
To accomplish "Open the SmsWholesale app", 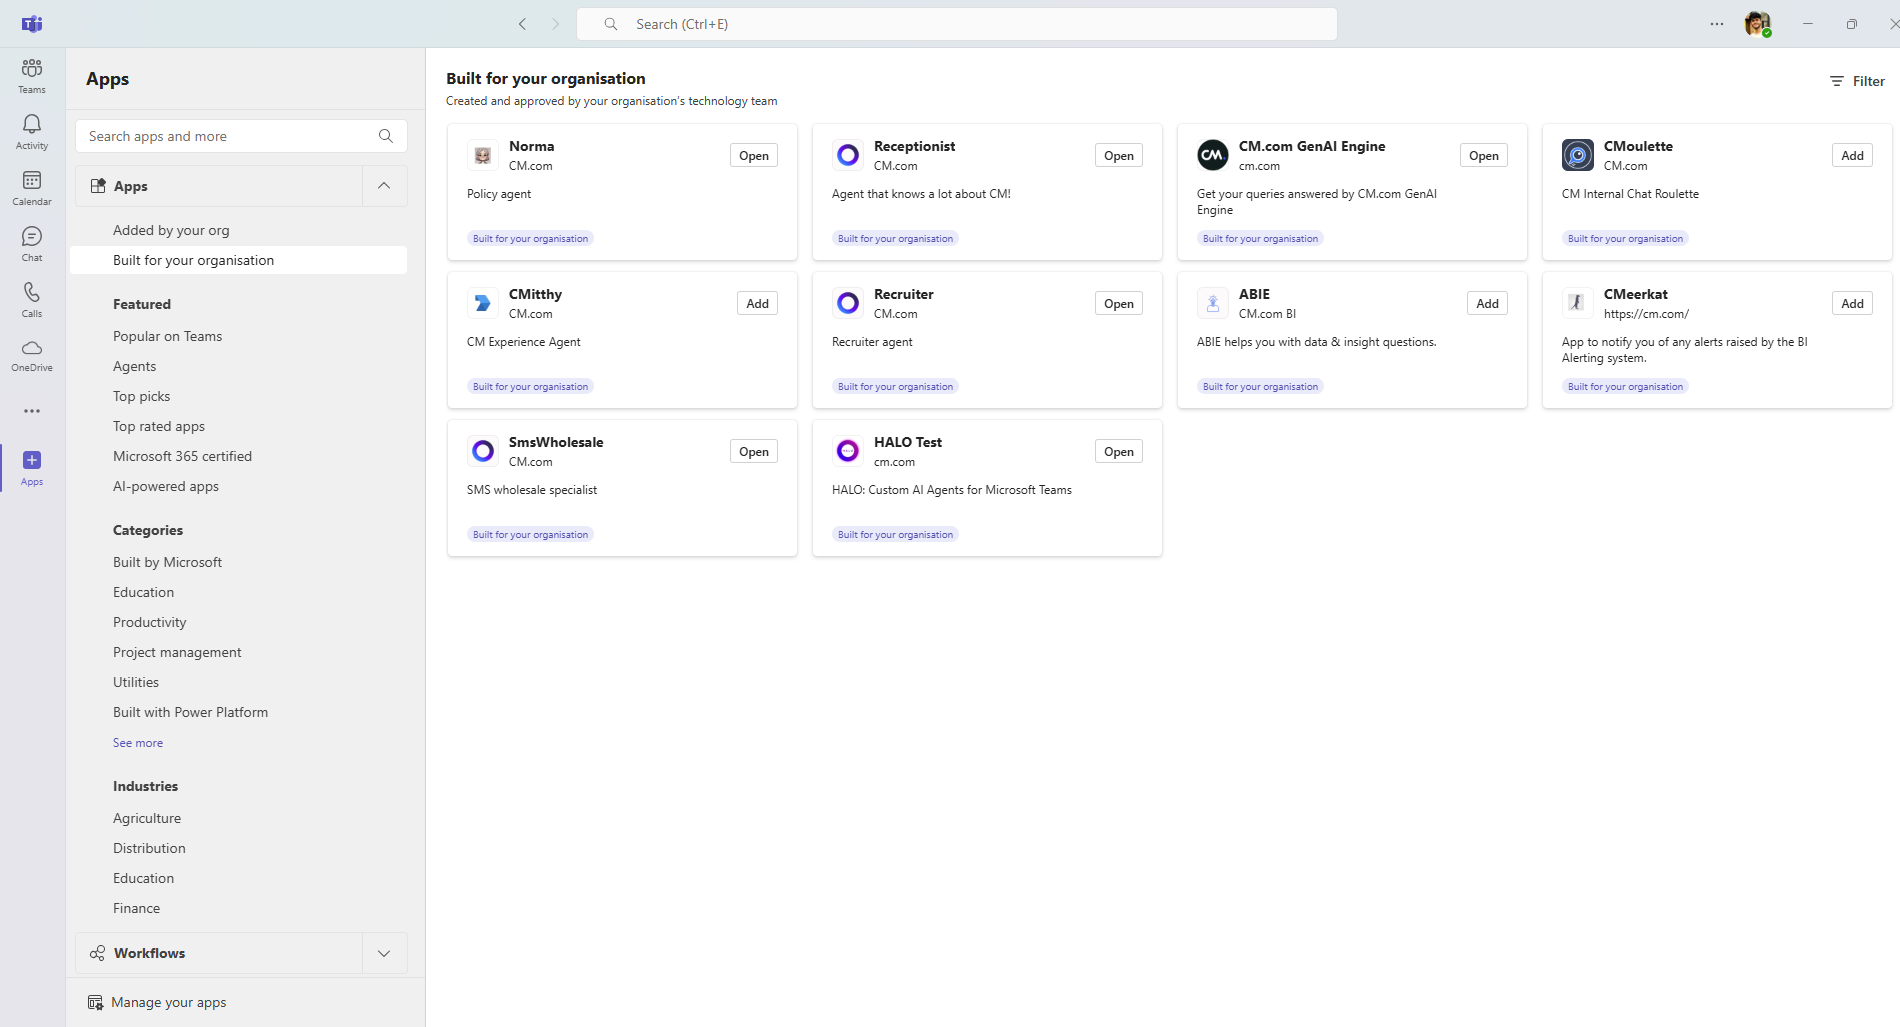I will point(754,451).
